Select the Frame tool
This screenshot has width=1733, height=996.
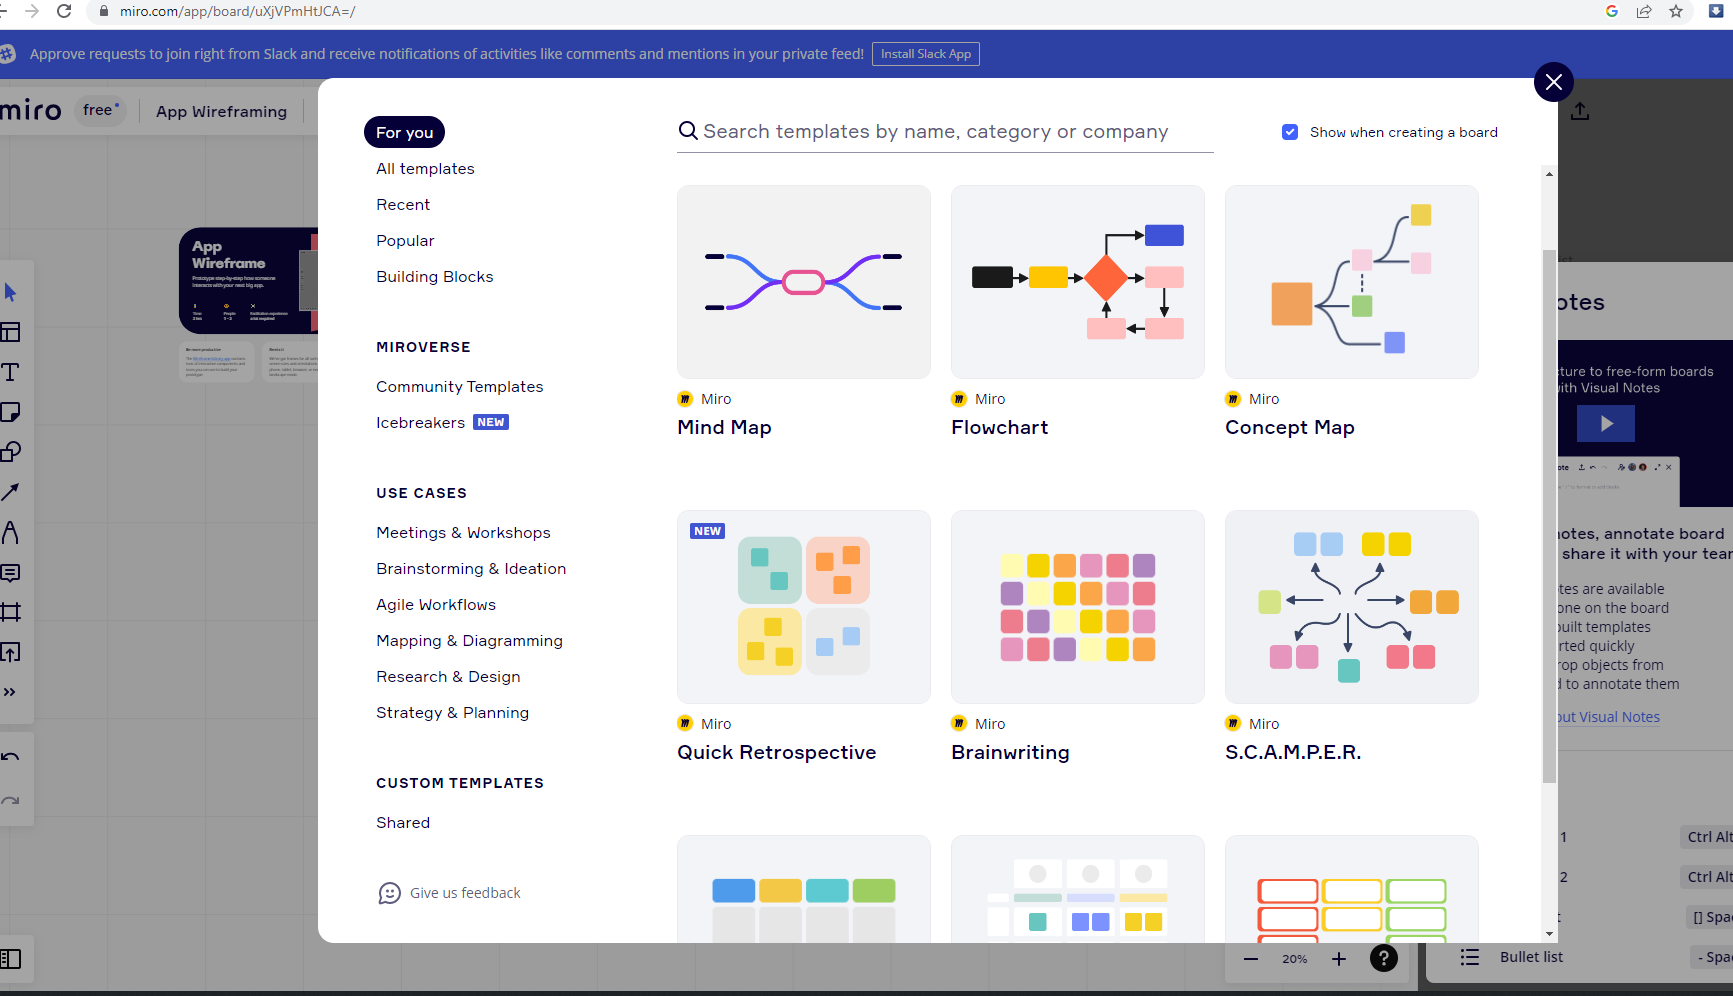click(x=10, y=612)
